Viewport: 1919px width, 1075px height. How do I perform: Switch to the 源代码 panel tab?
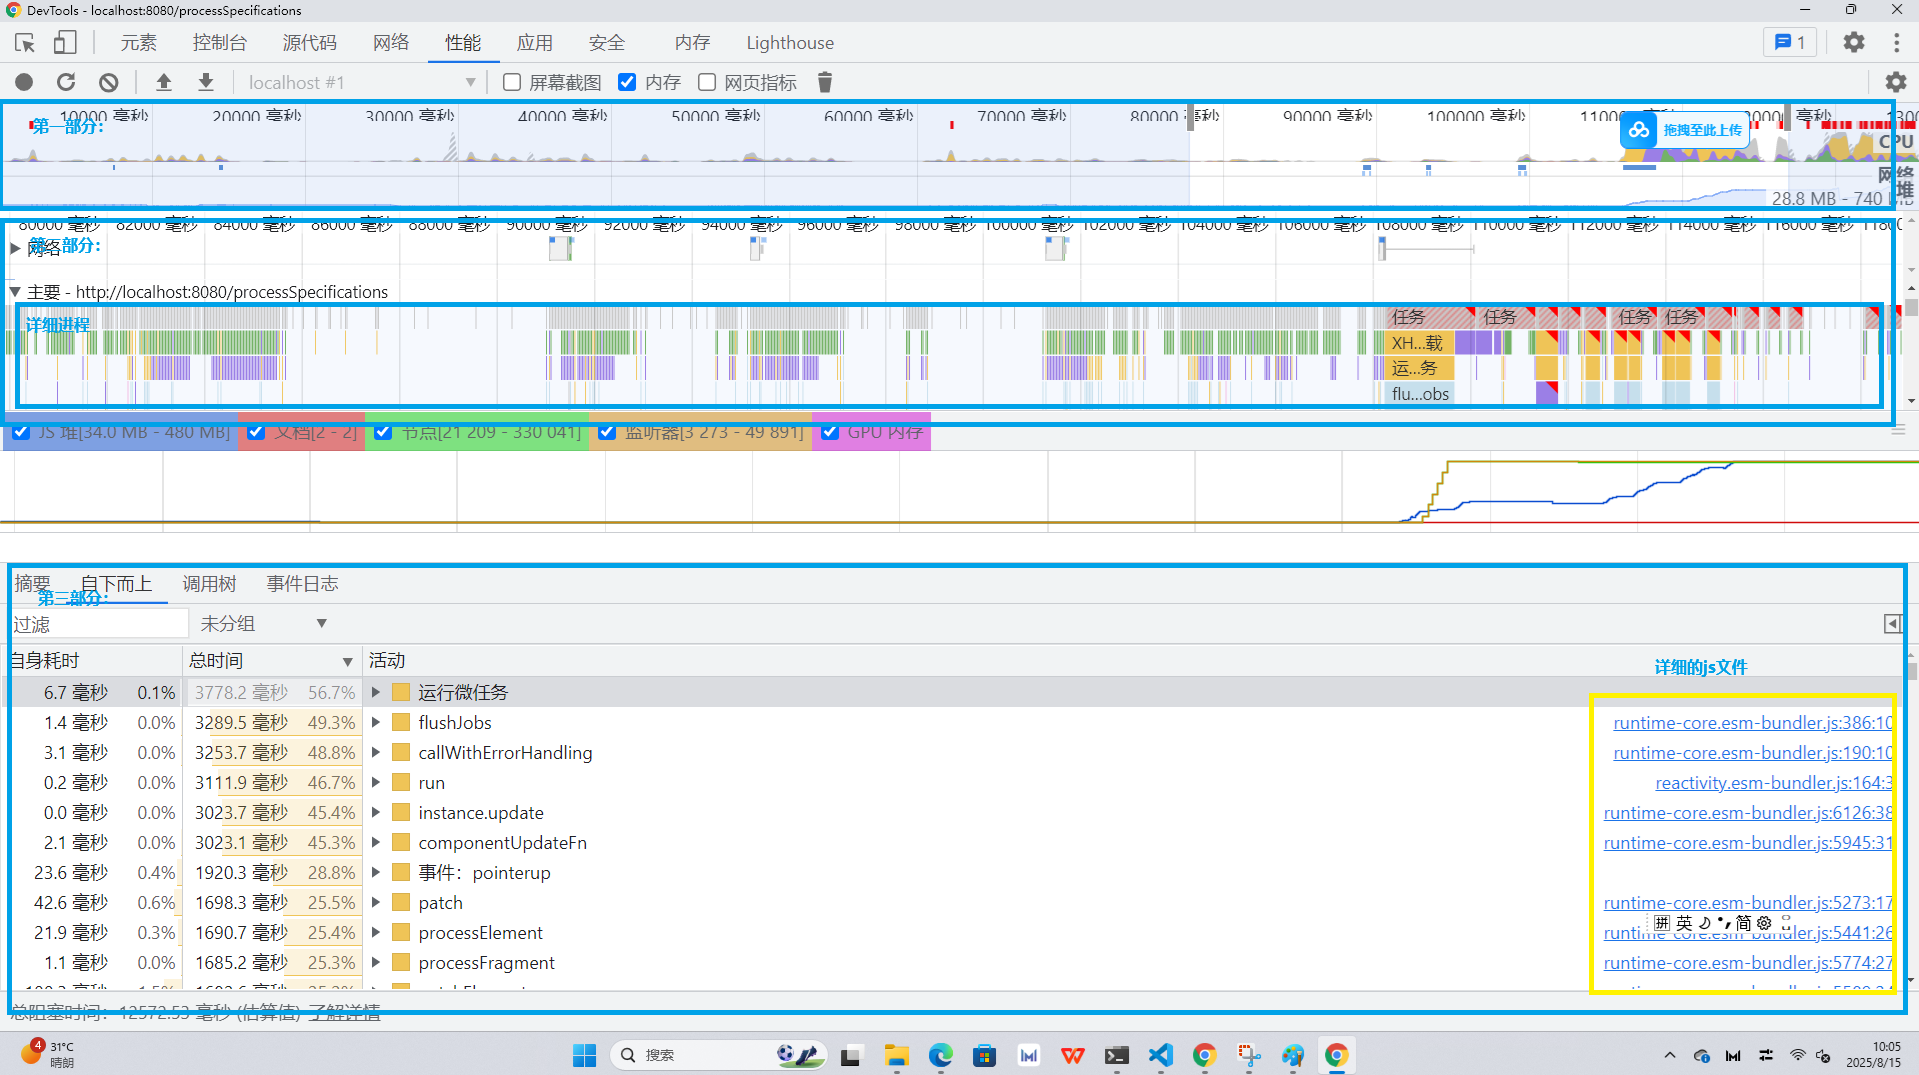[310, 43]
